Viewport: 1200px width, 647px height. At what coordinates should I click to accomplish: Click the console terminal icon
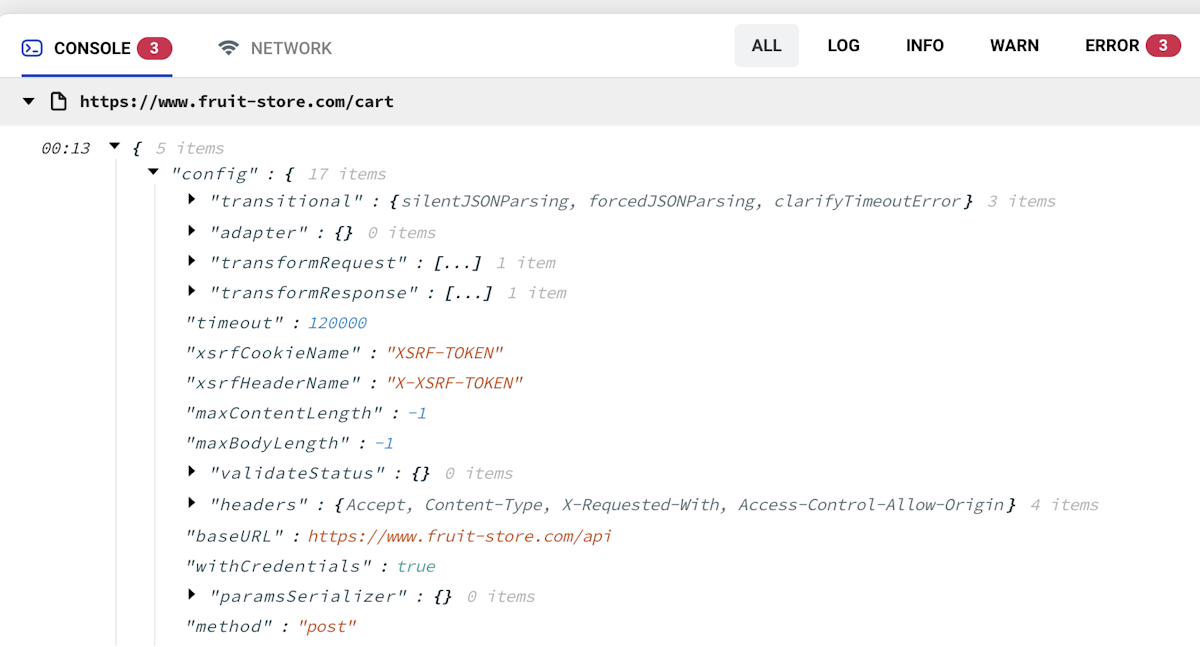[x=32, y=48]
